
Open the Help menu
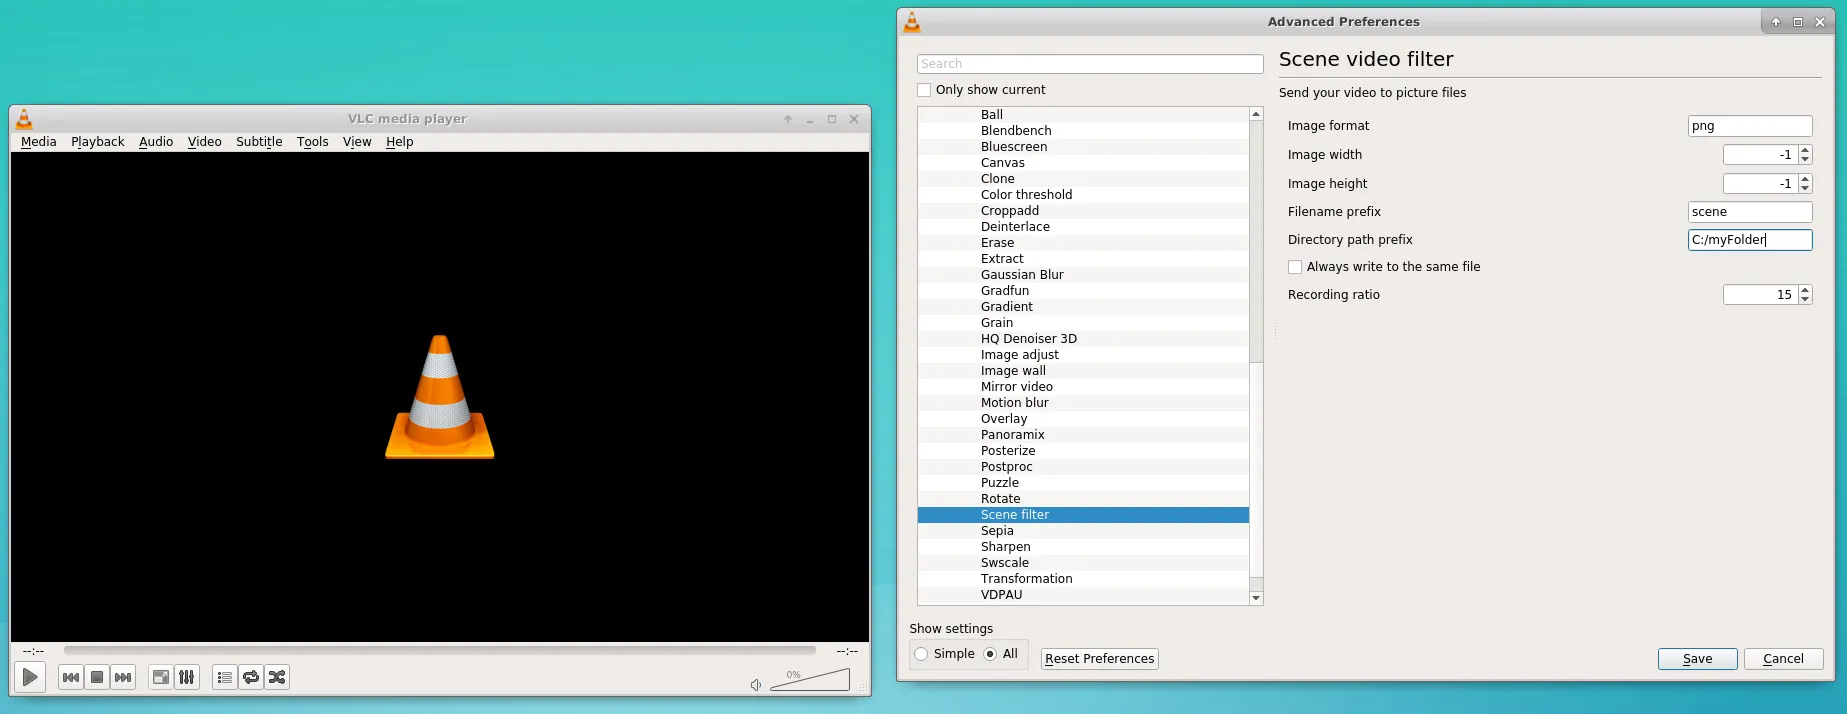click(400, 142)
